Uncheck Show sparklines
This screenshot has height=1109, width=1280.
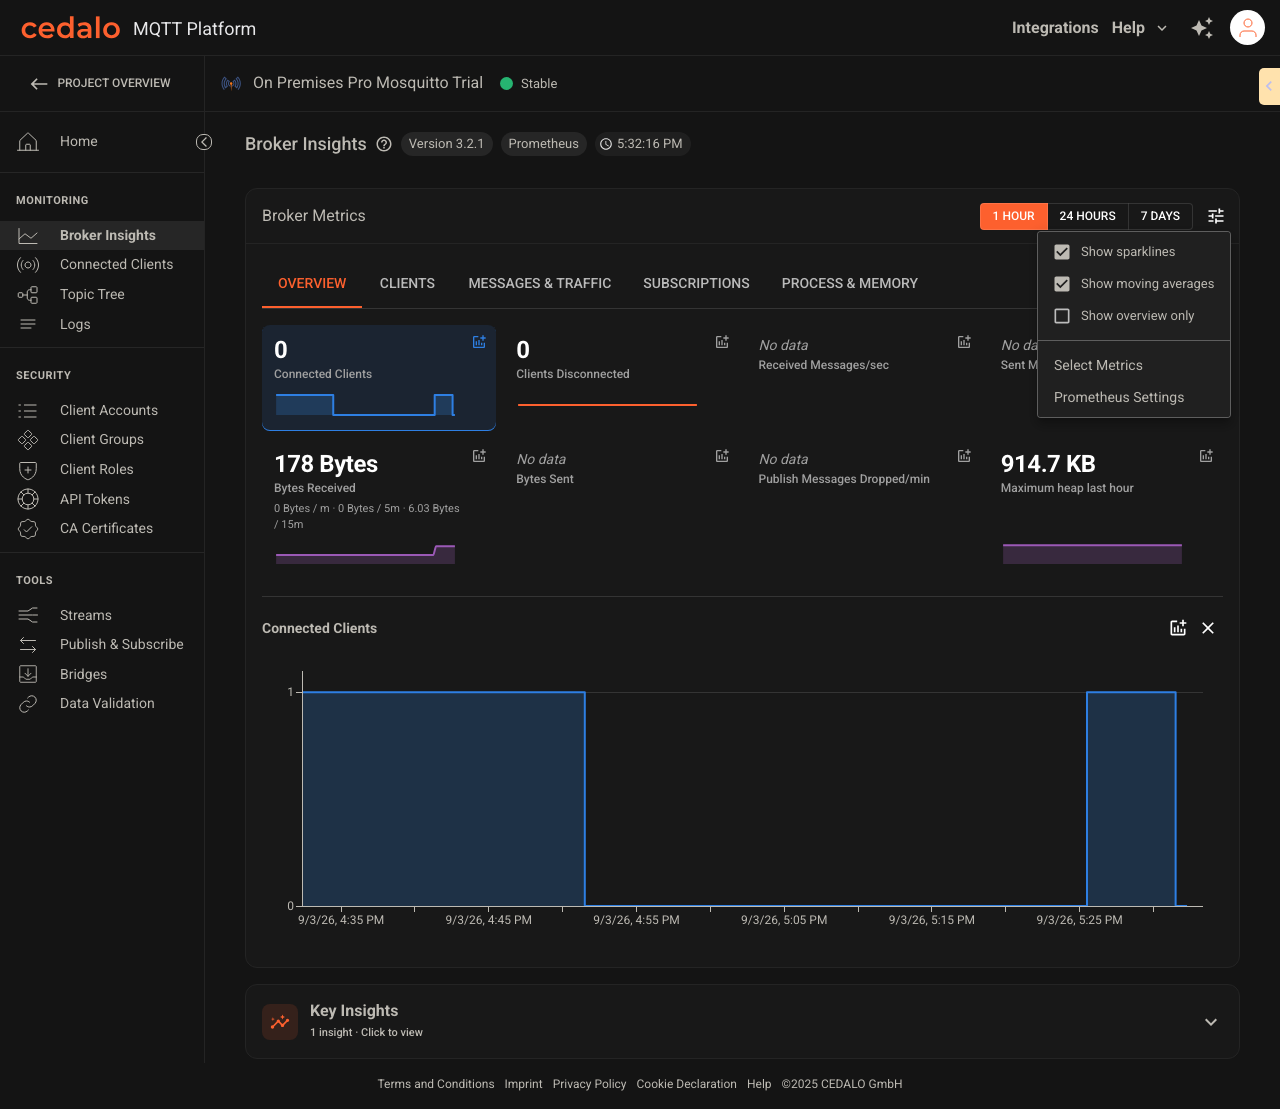(x=1062, y=252)
